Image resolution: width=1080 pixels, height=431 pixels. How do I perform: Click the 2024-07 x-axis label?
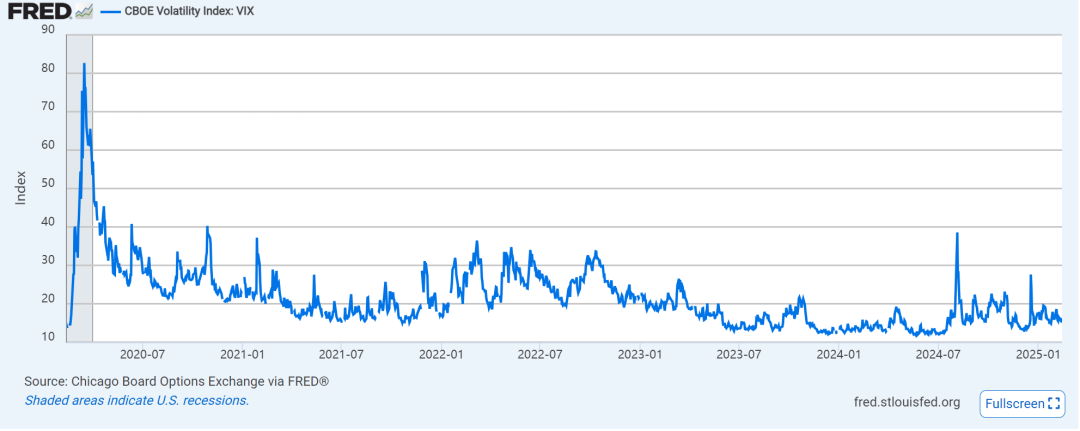point(938,354)
